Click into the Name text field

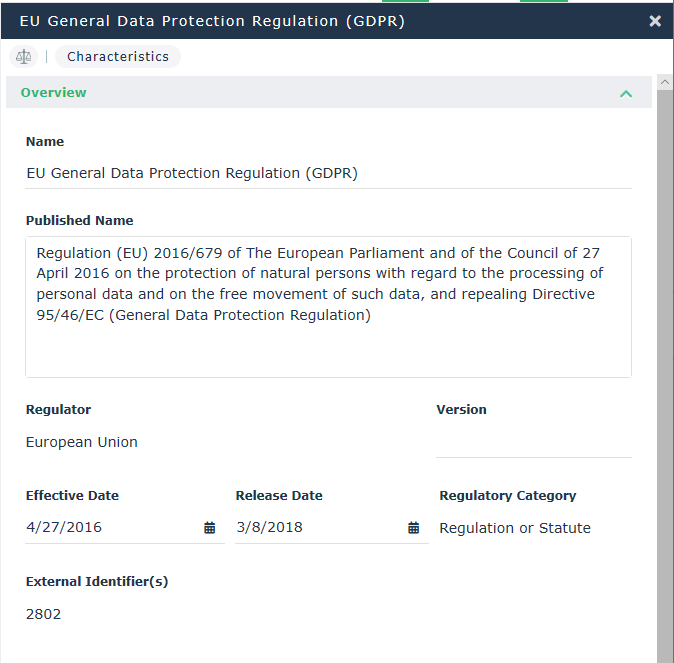328,173
